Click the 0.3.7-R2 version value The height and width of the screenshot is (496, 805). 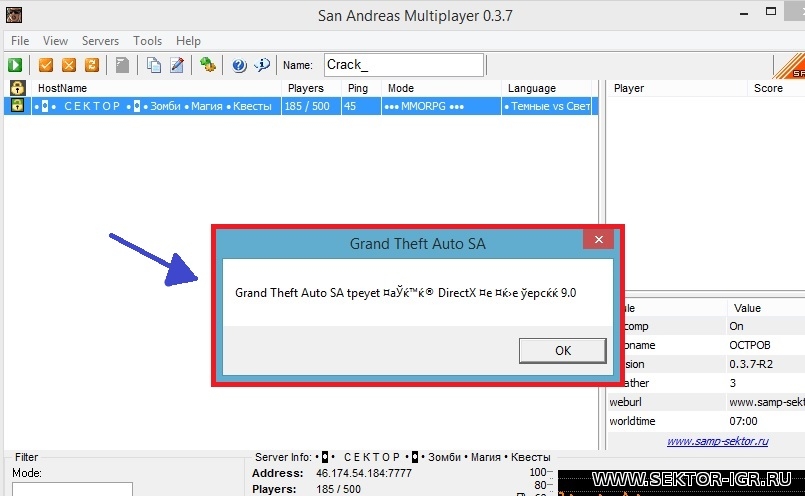tap(751, 364)
